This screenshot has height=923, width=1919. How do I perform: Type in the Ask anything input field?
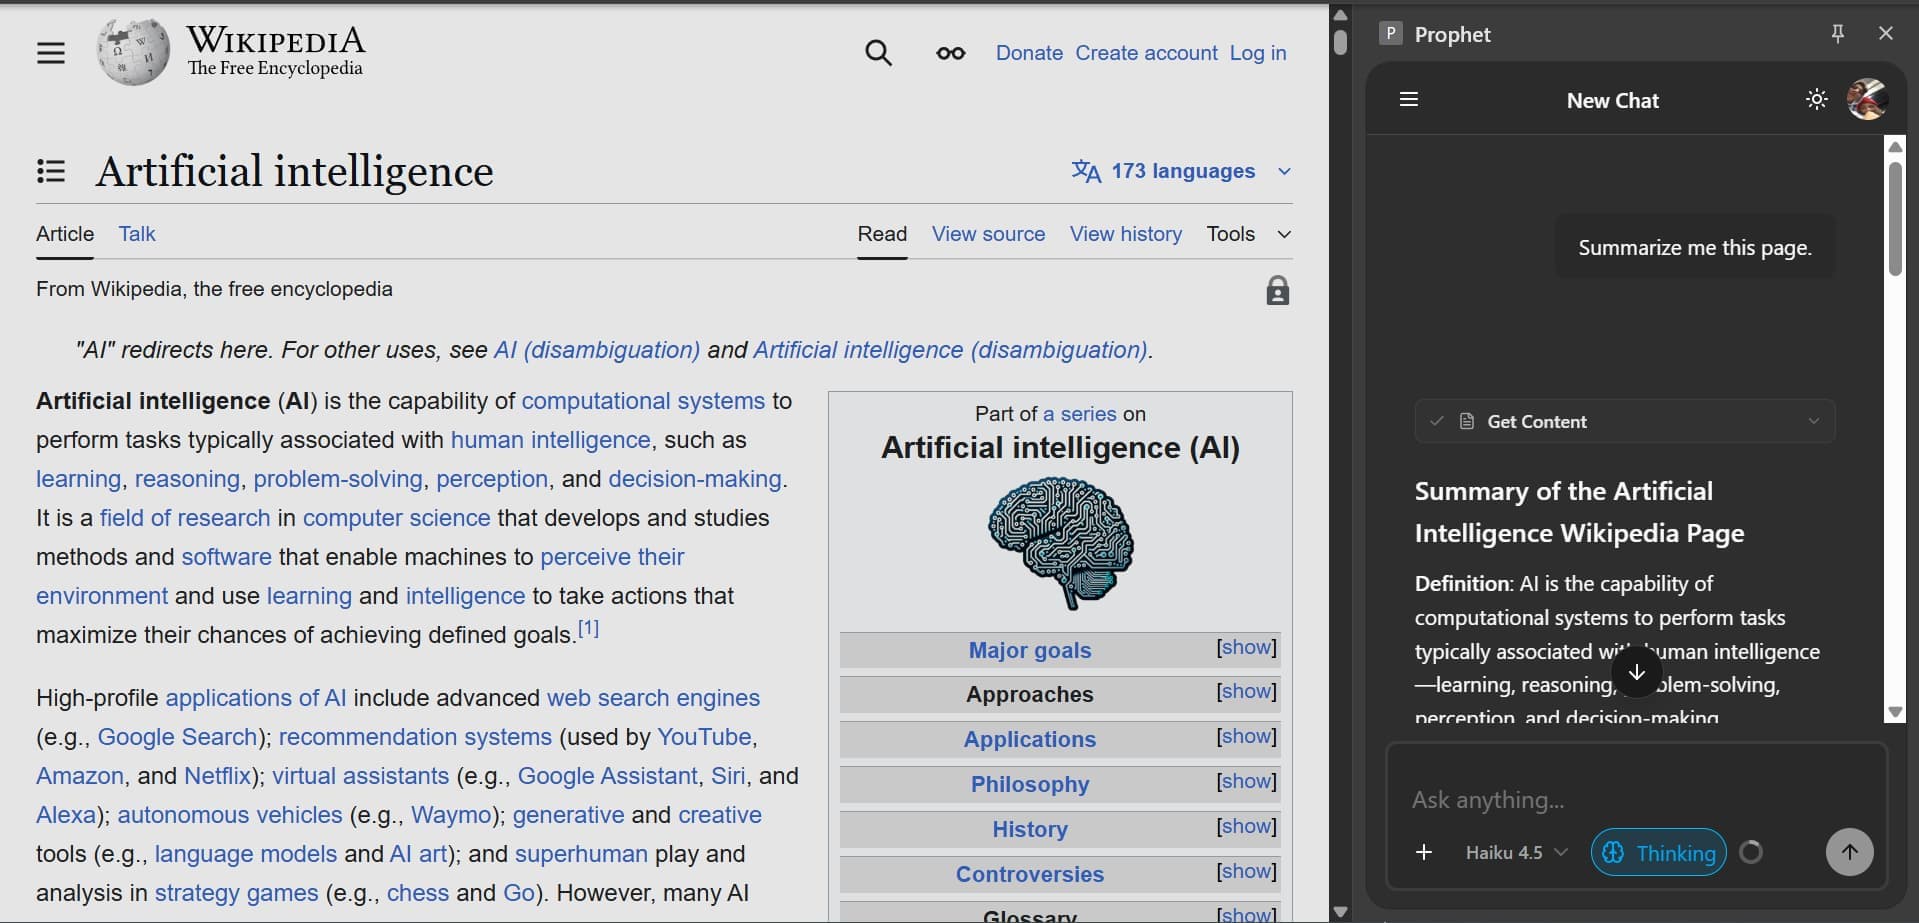1600,800
